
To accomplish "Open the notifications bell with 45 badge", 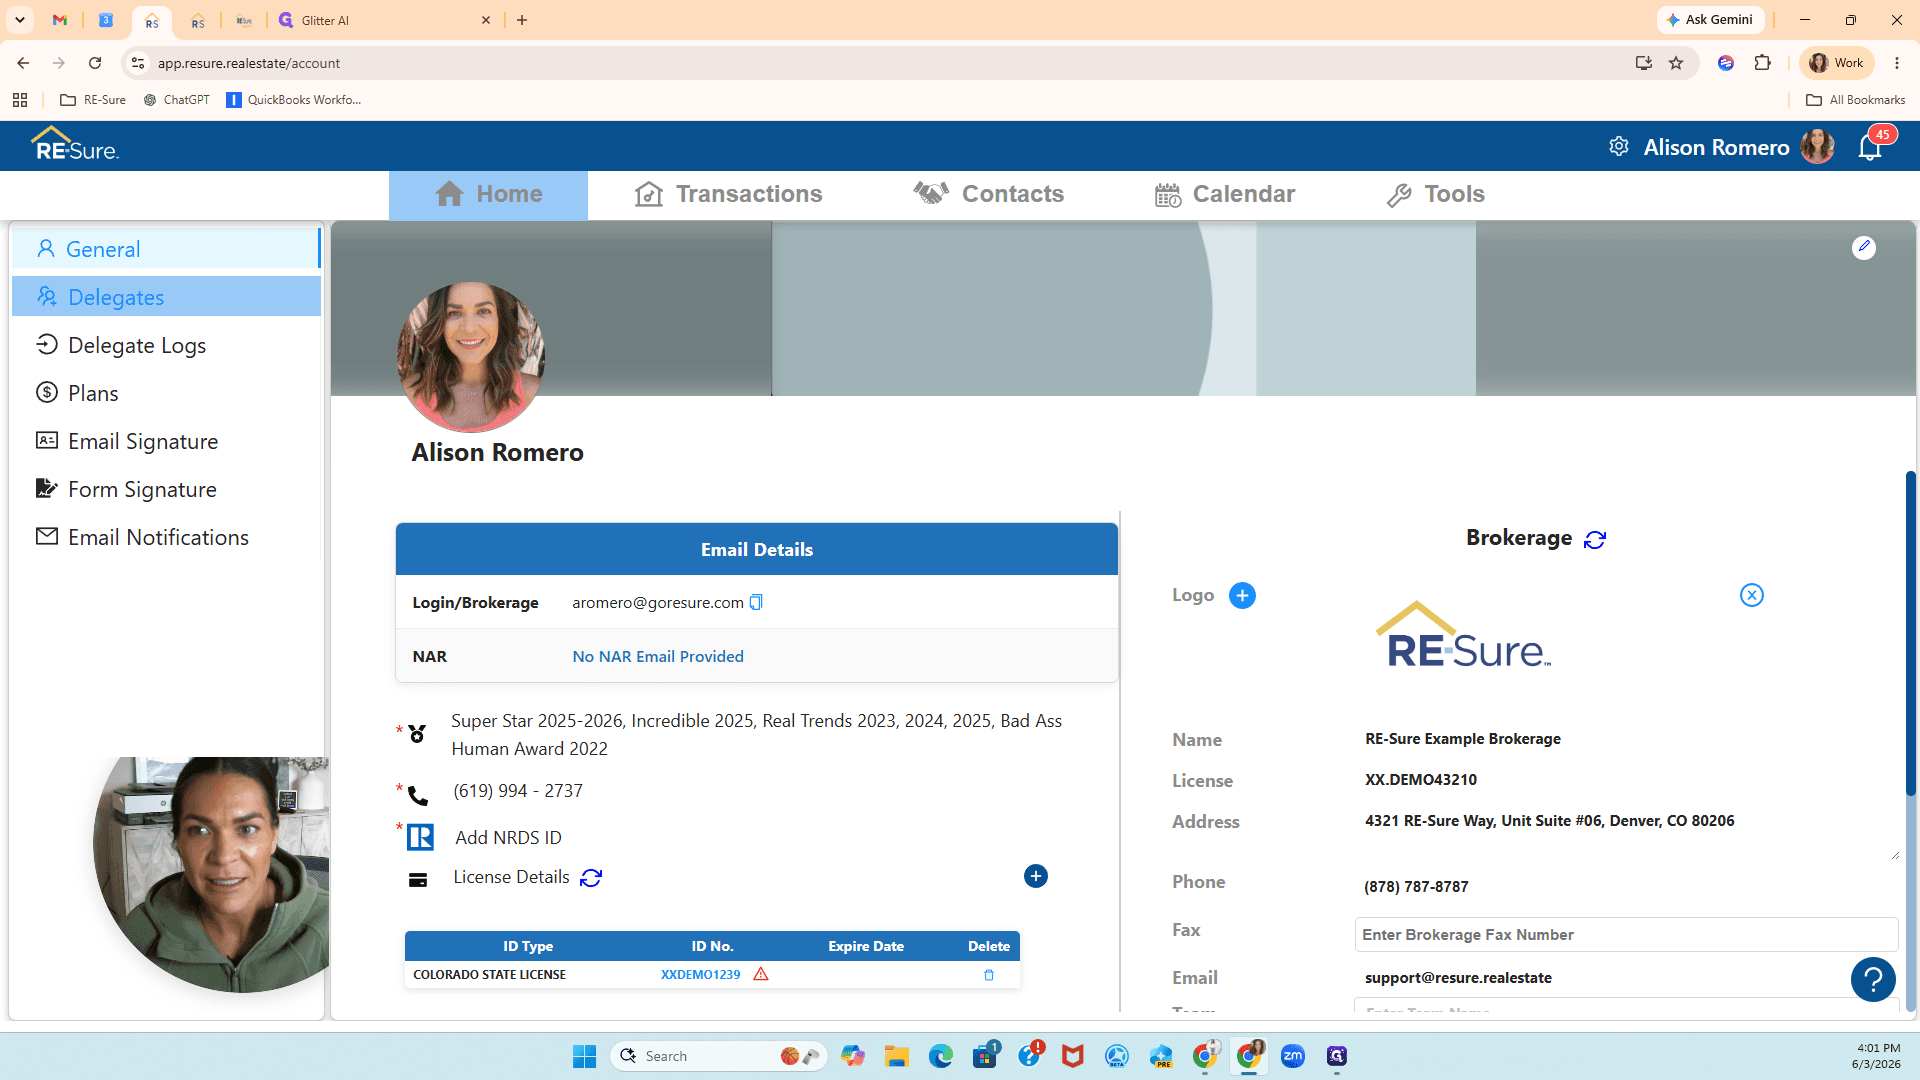I will point(1870,147).
